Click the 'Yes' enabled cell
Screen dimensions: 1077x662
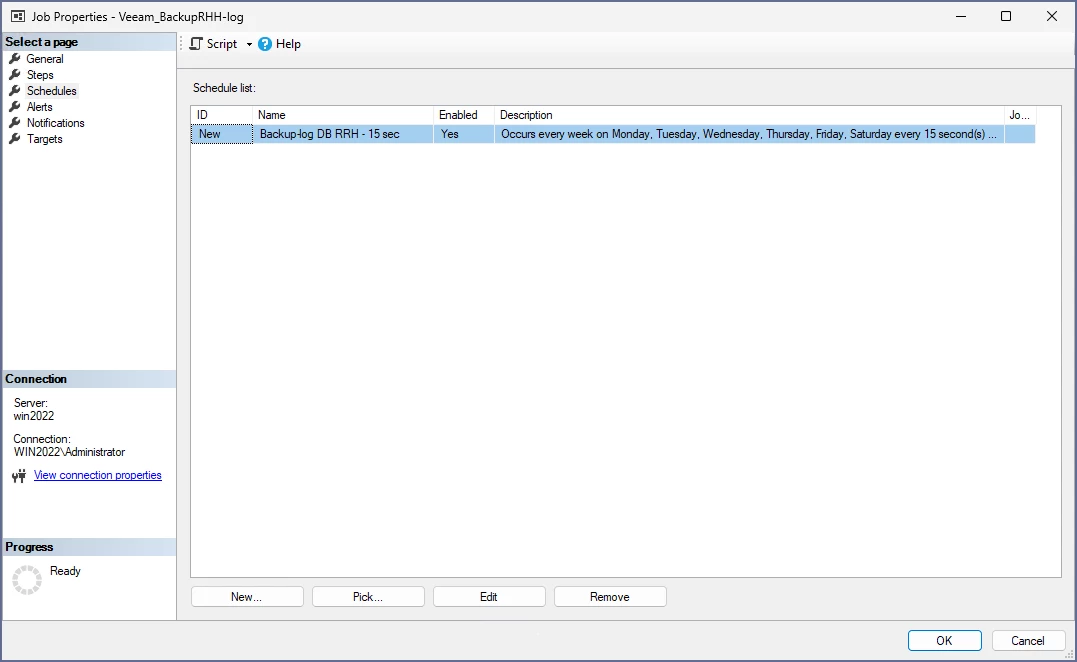click(x=464, y=134)
